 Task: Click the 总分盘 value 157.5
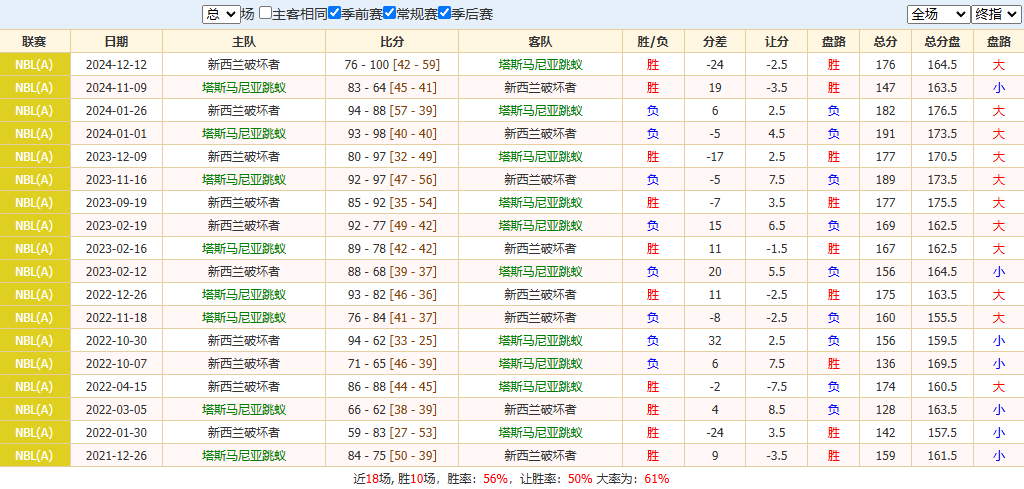tap(942, 433)
